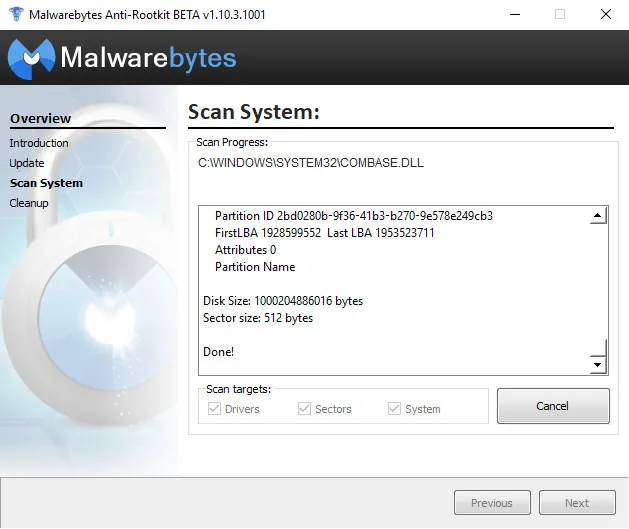Click the FirstLBA 1928599552 log line

(325, 233)
